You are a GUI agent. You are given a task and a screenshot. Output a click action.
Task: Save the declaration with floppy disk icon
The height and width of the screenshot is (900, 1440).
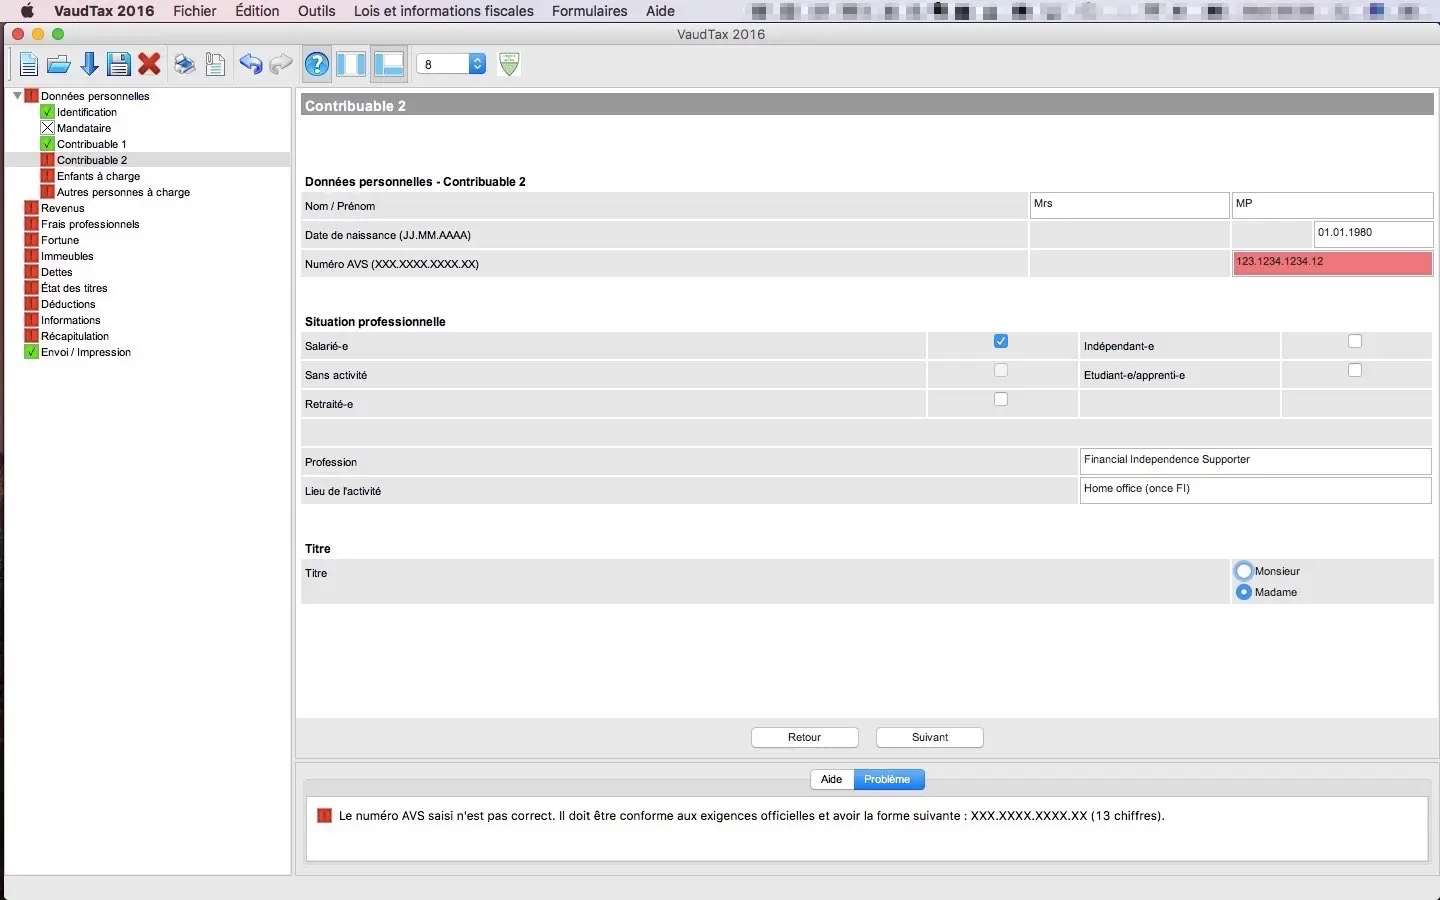tap(119, 65)
